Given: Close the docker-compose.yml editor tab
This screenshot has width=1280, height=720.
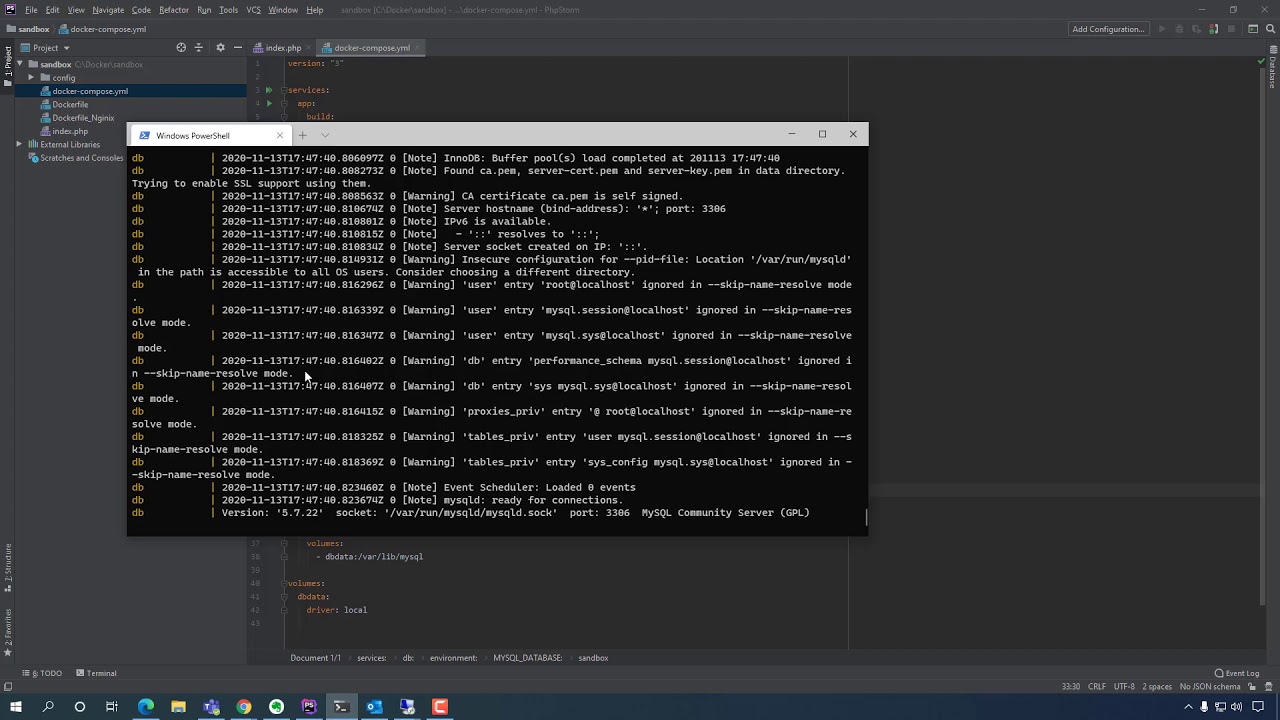Looking at the screenshot, I should [418, 47].
